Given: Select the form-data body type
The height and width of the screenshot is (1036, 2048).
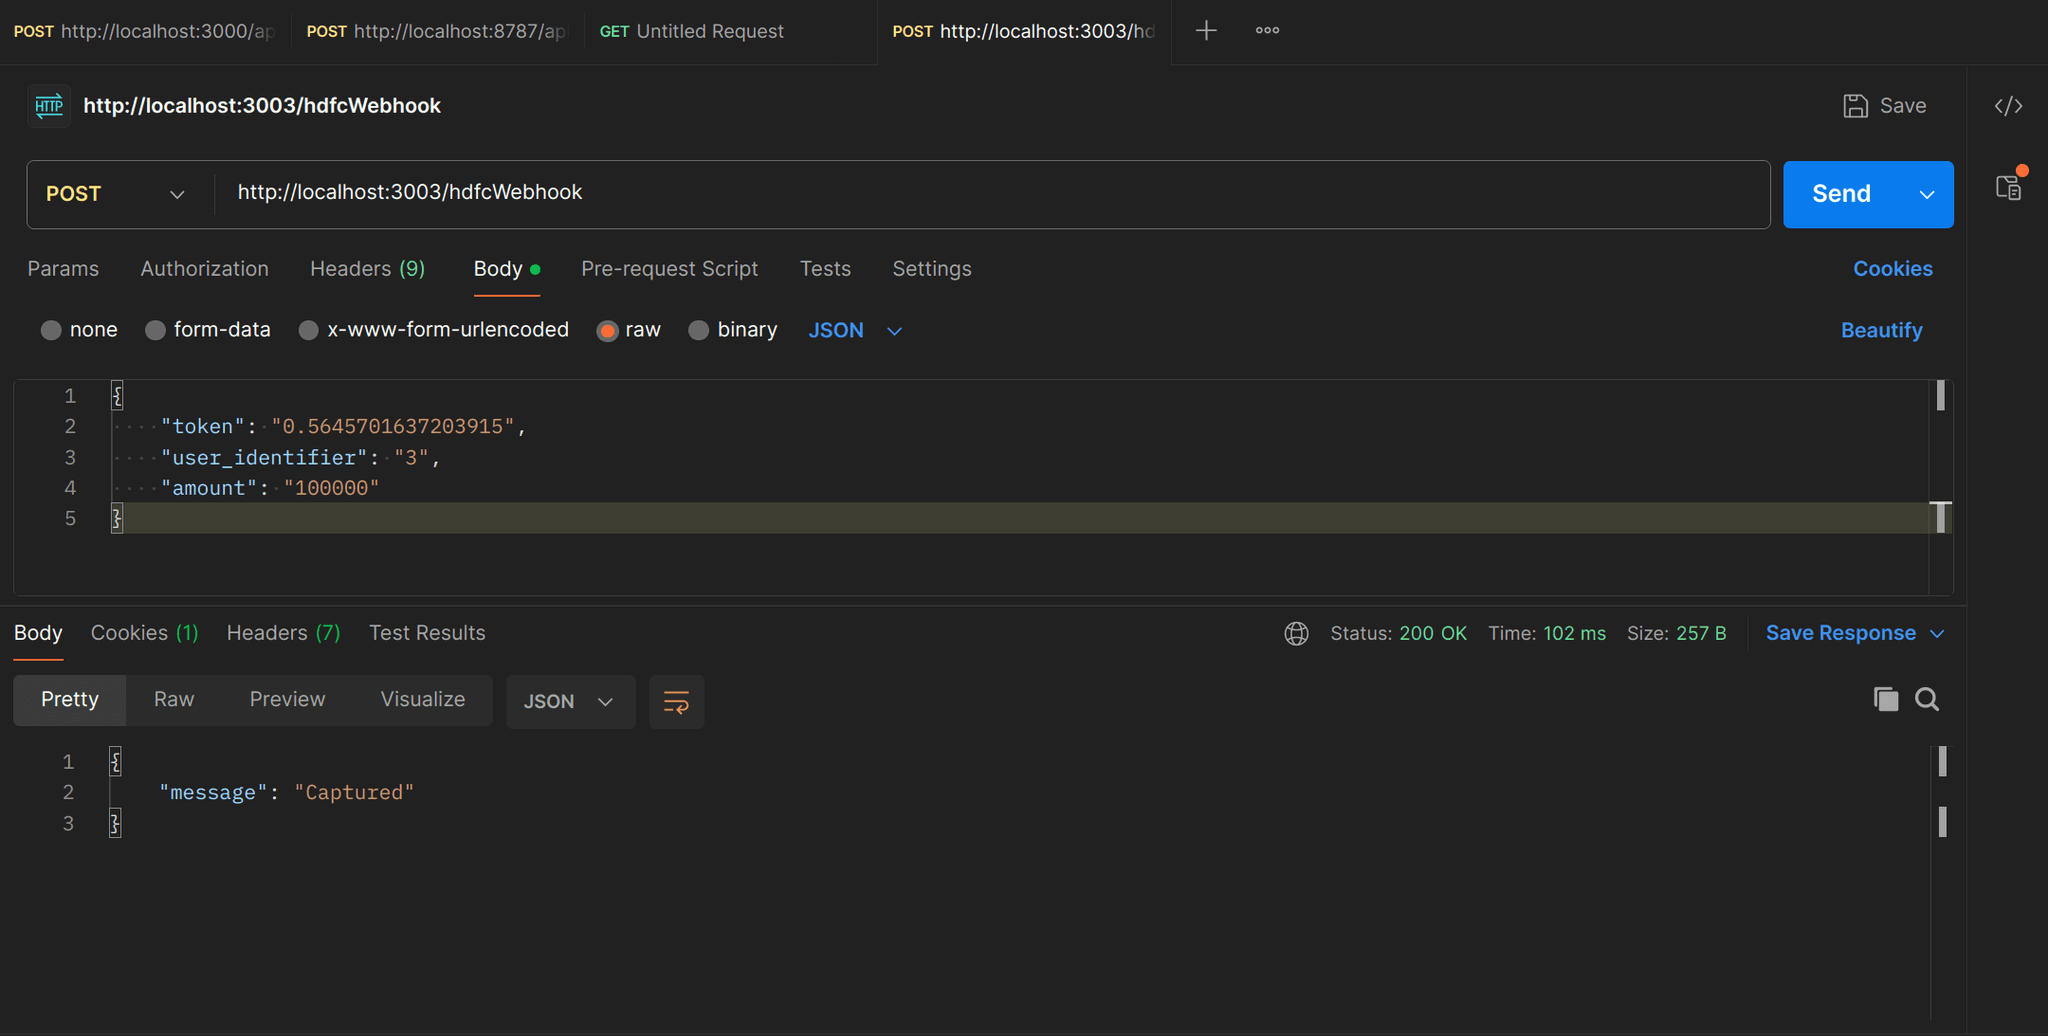Looking at the screenshot, I should click(208, 330).
